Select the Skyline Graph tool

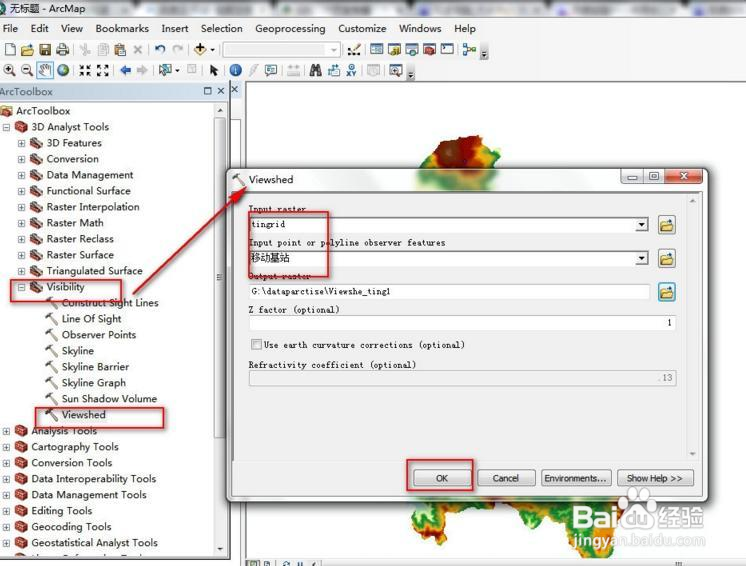click(94, 383)
